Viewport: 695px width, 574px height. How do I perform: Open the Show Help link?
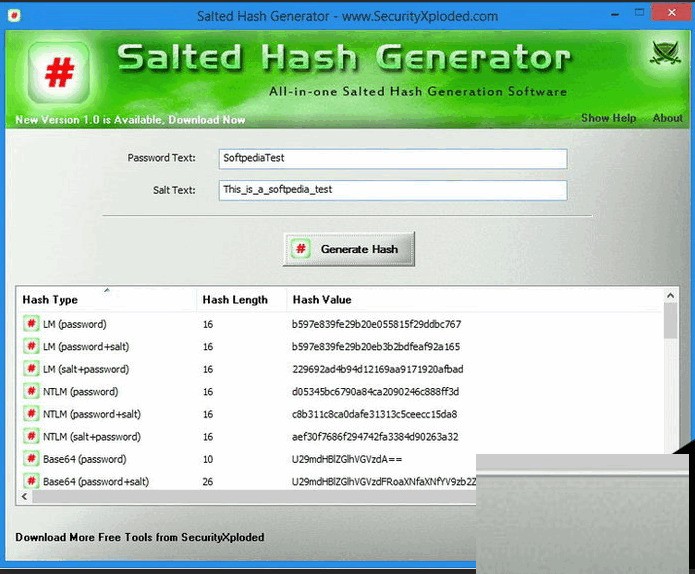click(609, 118)
